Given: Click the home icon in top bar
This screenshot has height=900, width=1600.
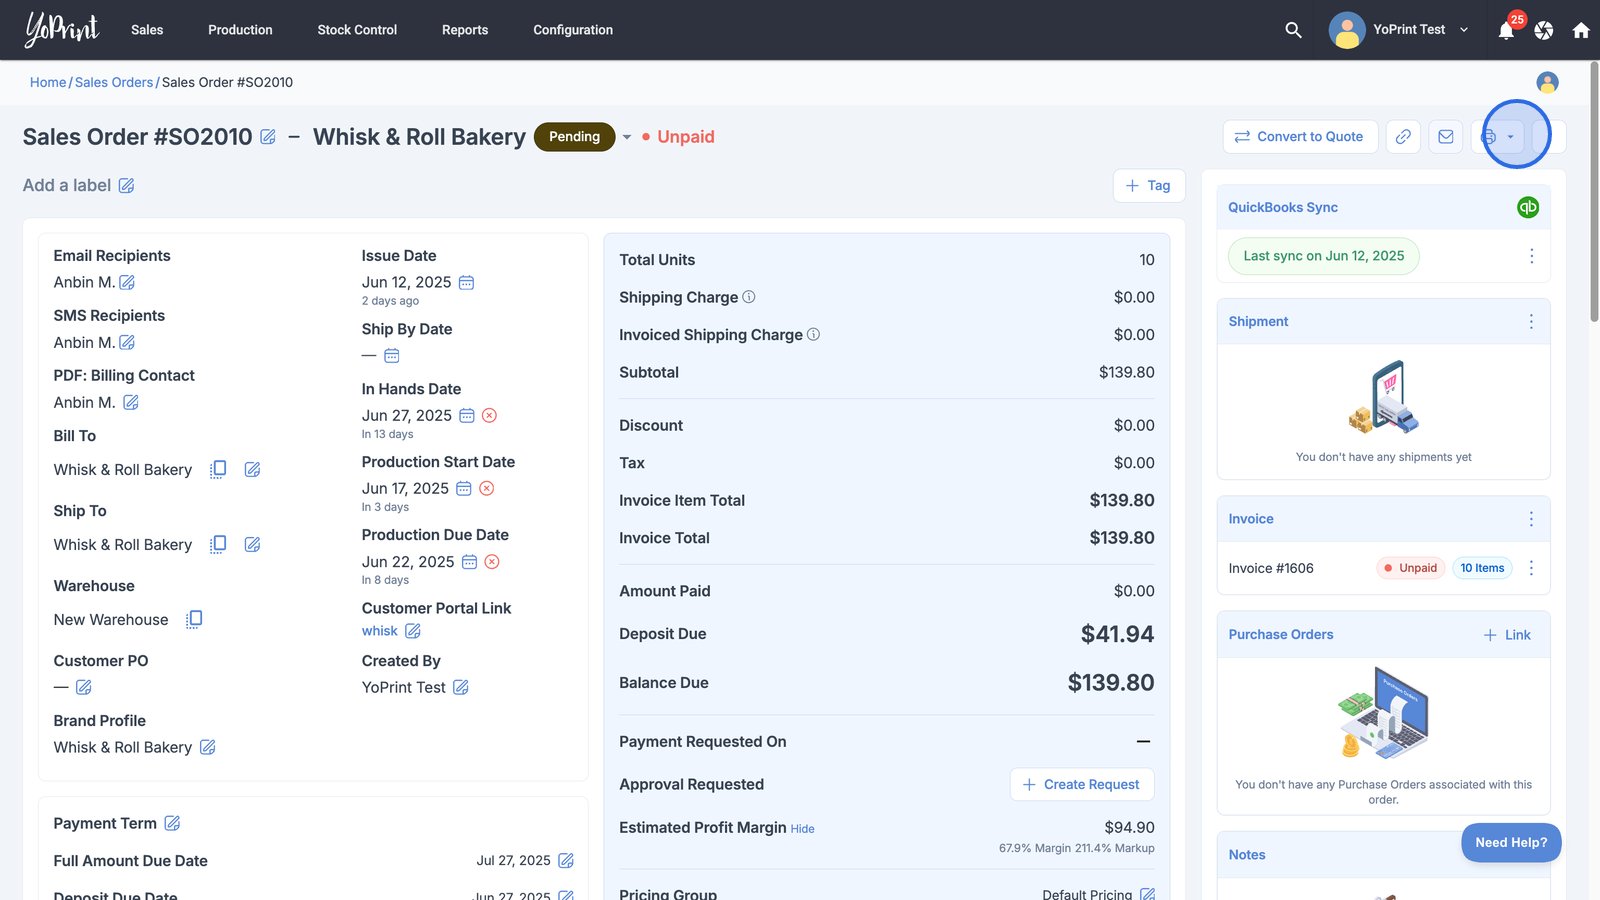Looking at the screenshot, I should tap(1581, 30).
